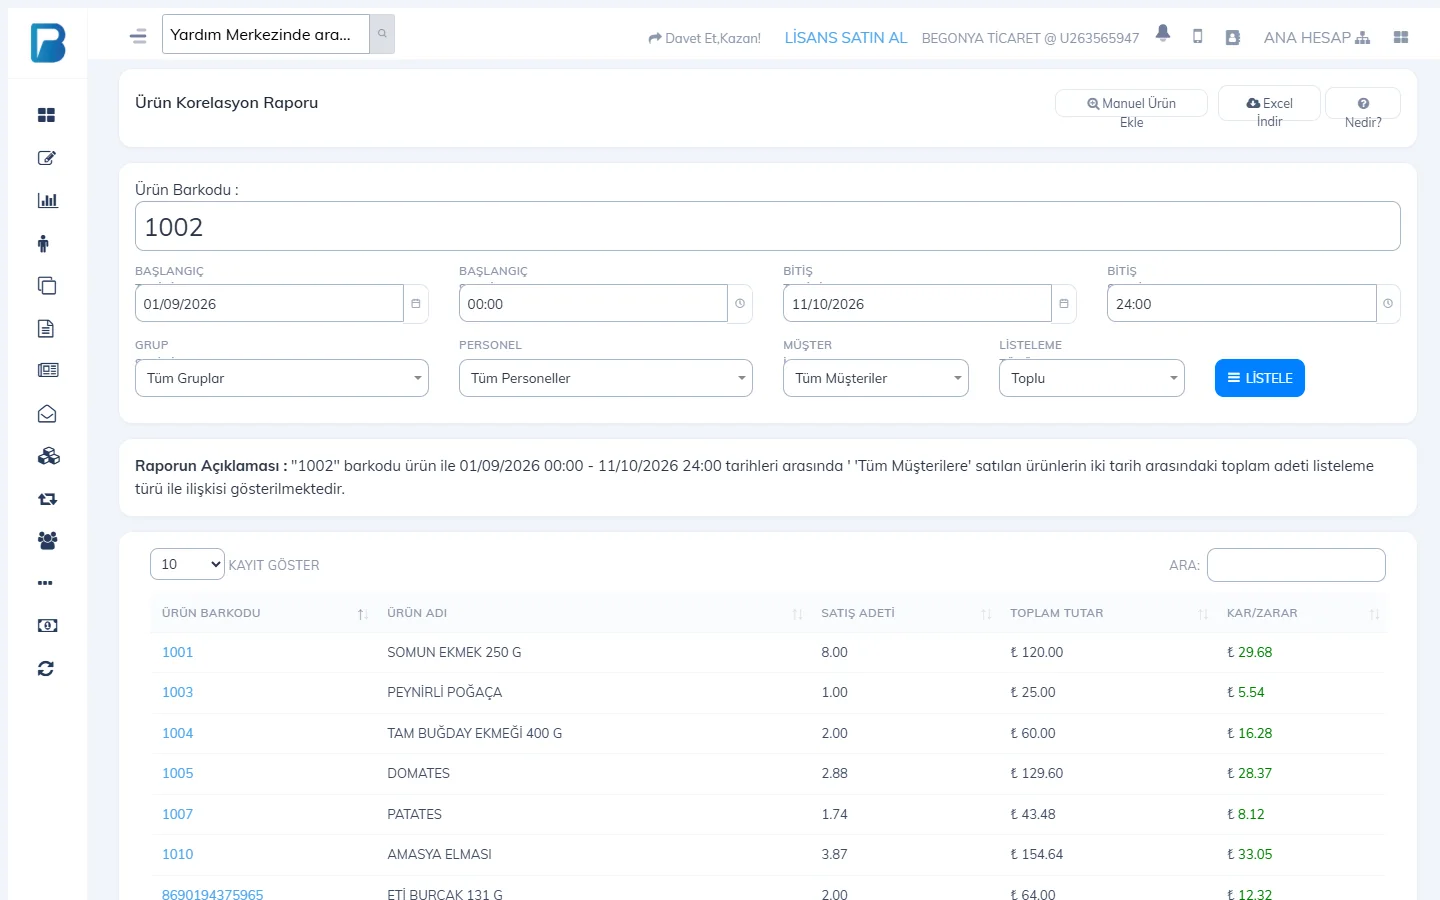The height and width of the screenshot is (900, 1440).
Task: Click the help center search magnifier button
Action: [382, 34]
